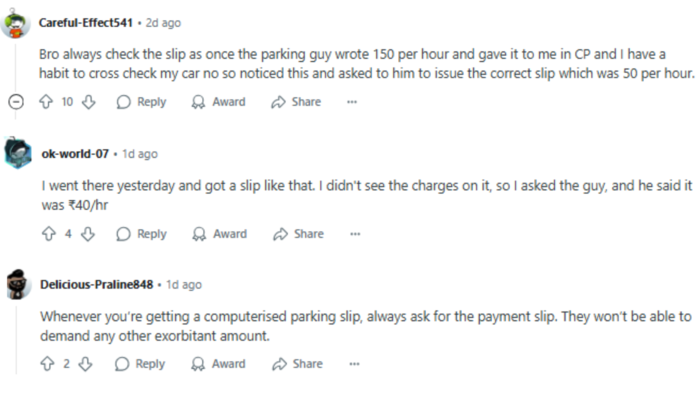Visit Delicious-Praline848's profile link
The width and height of the screenshot is (700, 394).
pyautogui.click(x=96, y=284)
